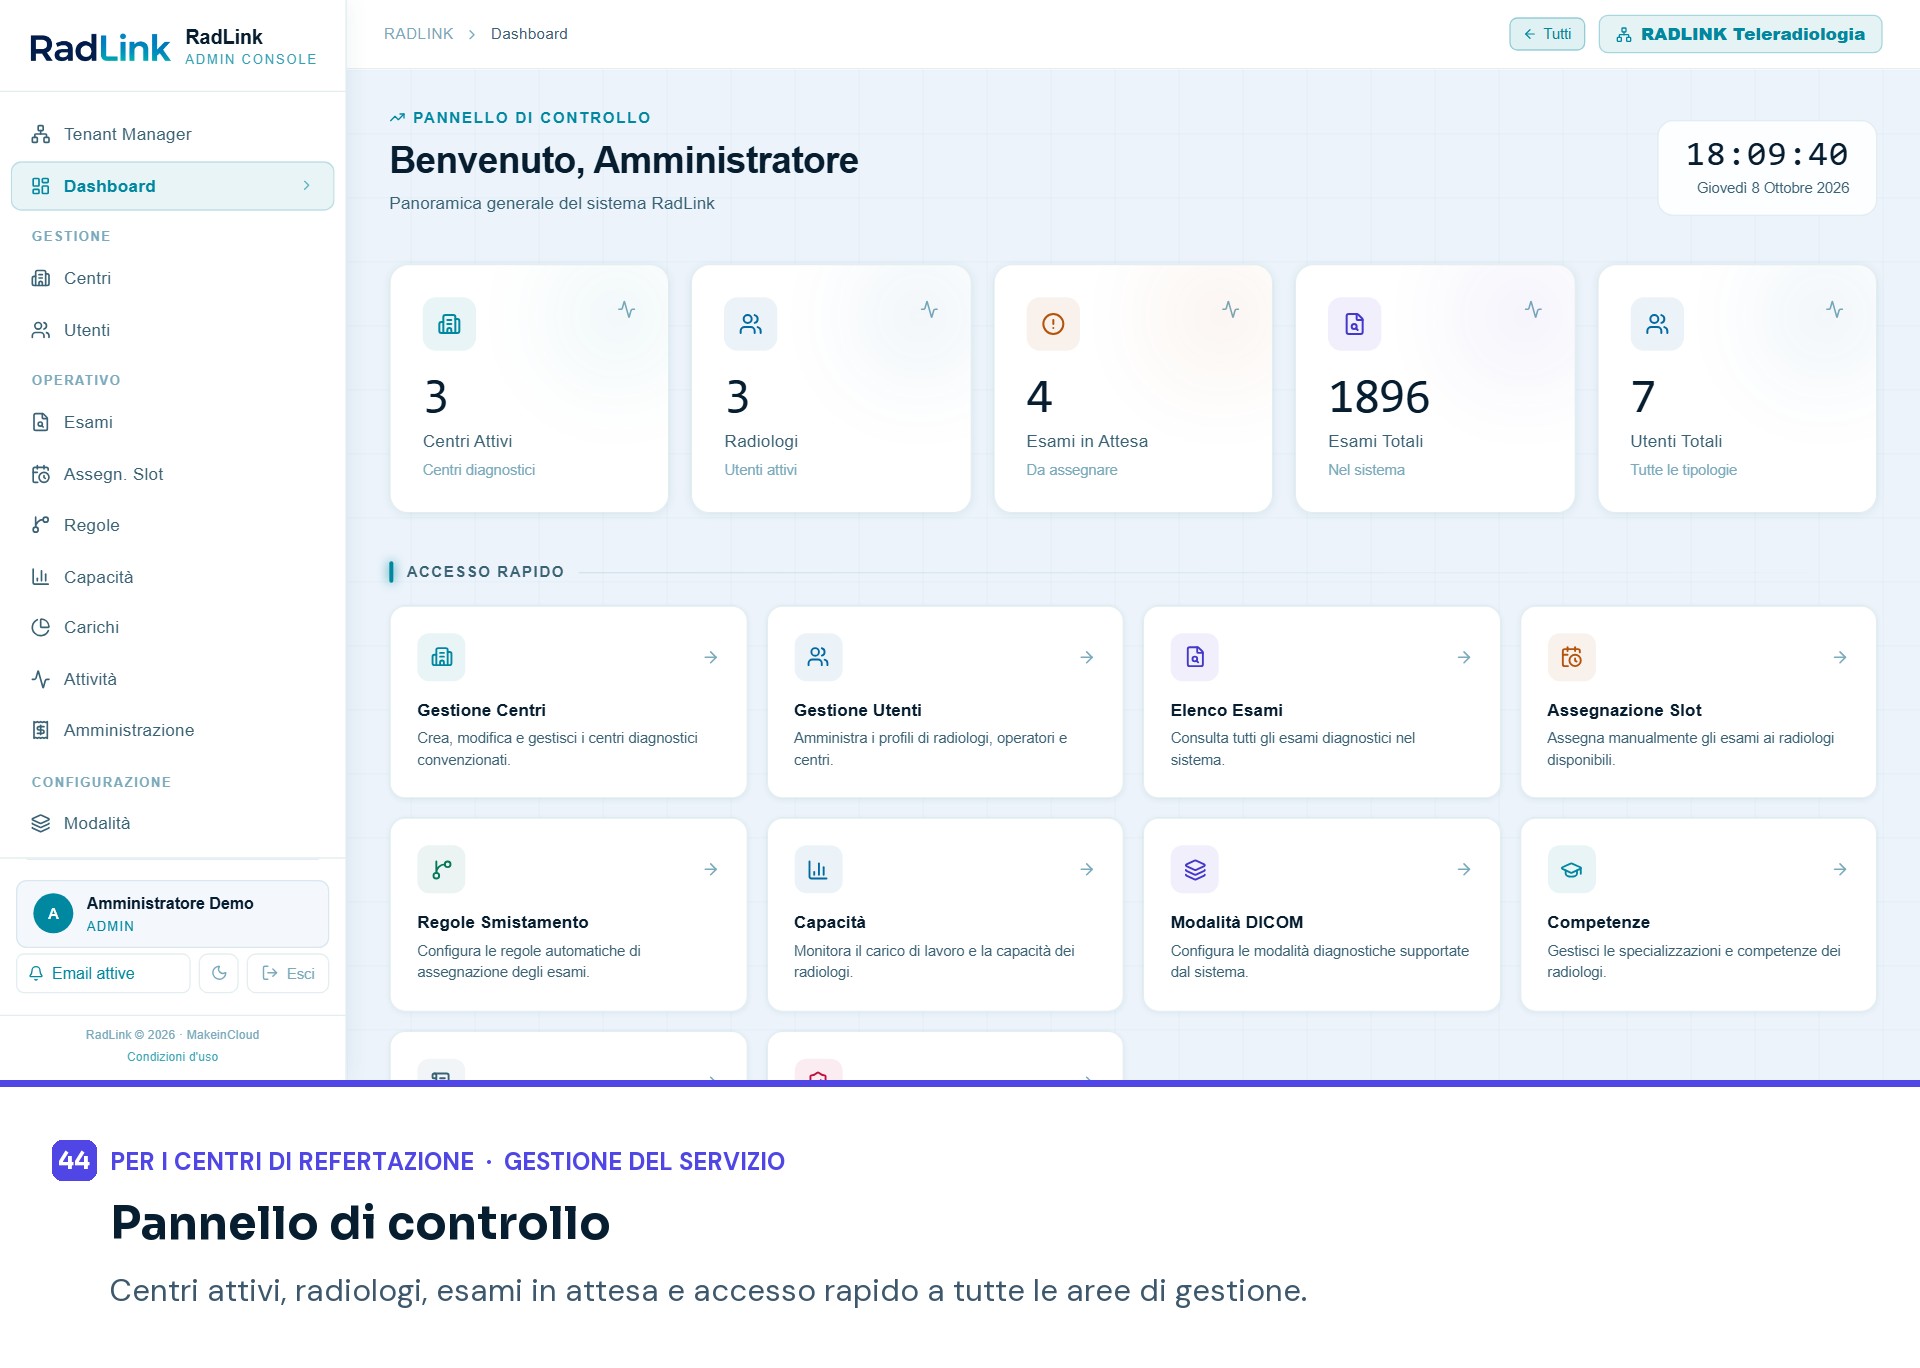Screen dimensions: 1920x1368
Task: Toggle dark mode moon button
Action: coord(219,973)
